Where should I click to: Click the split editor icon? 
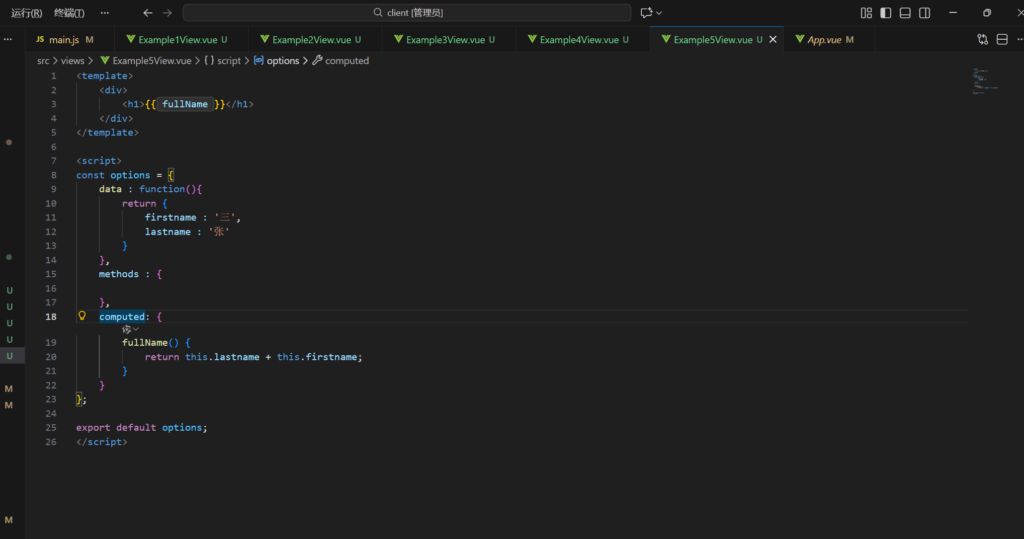coord(1002,40)
